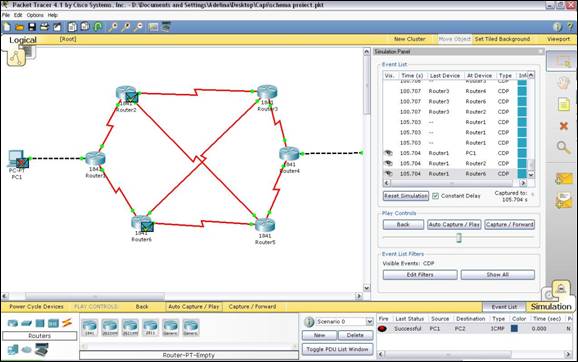
Task: Click the Print toolbar icon
Action: (x=45, y=27)
